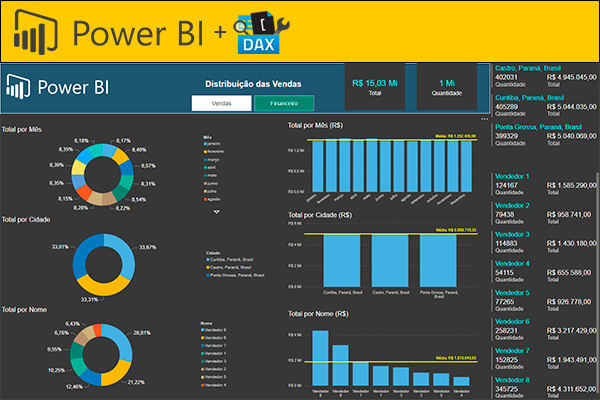Click the R$ 15,03 Mi Total card
600x400 pixels.
pos(375,87)
